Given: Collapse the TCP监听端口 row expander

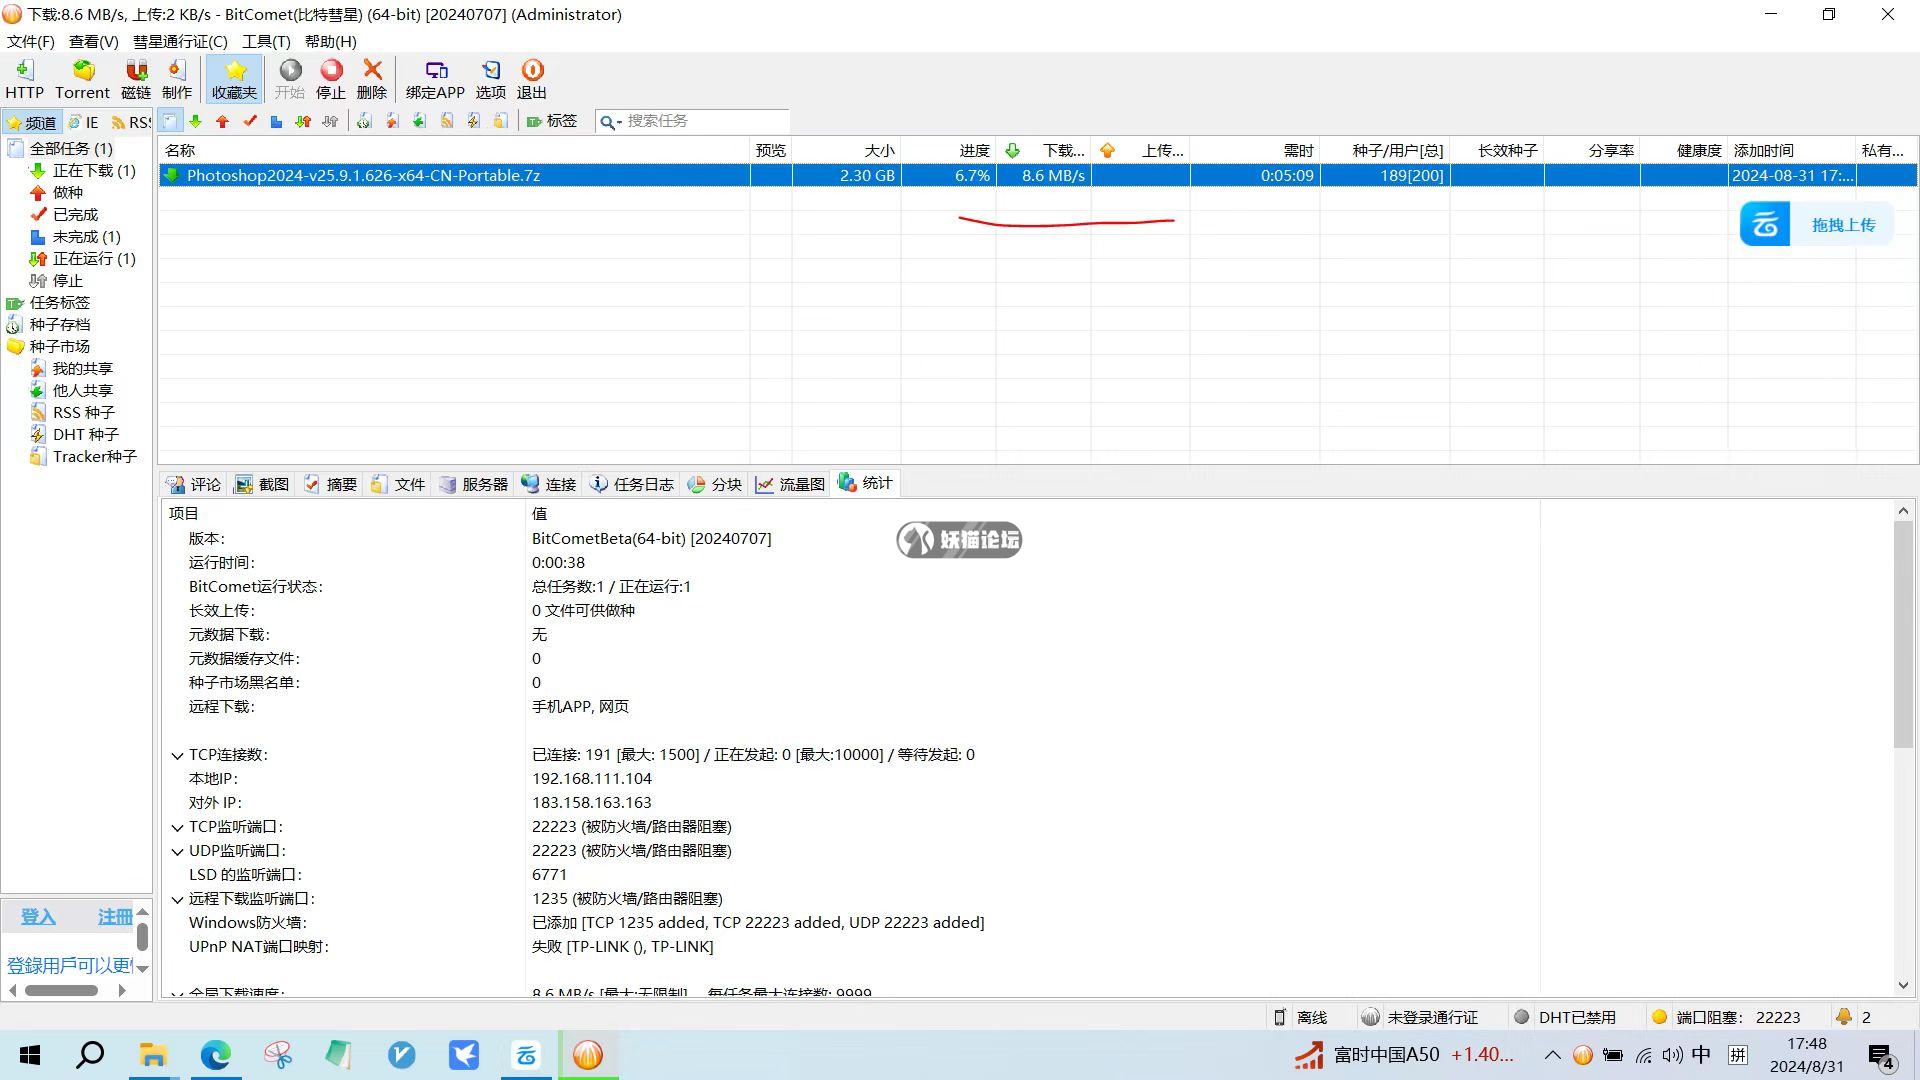Looking at the screenshot, I should tap(177, 827).
